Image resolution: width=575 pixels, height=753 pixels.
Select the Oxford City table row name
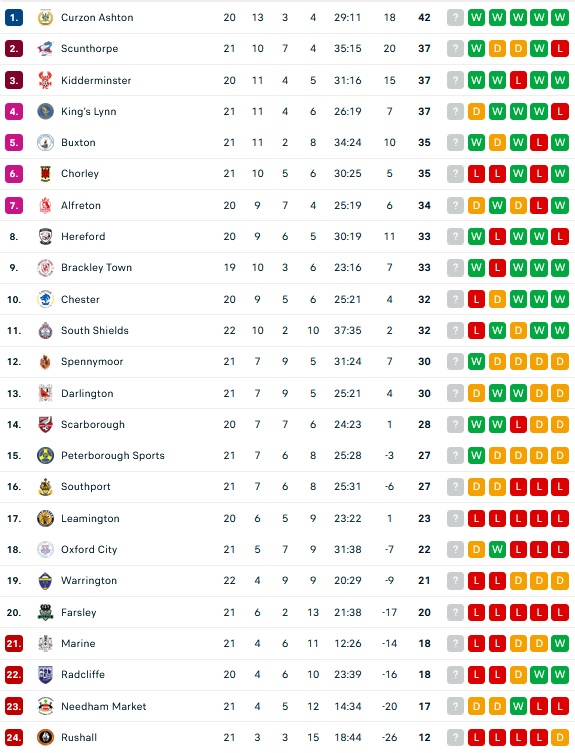pyautogui.click(x=89, y=549)
